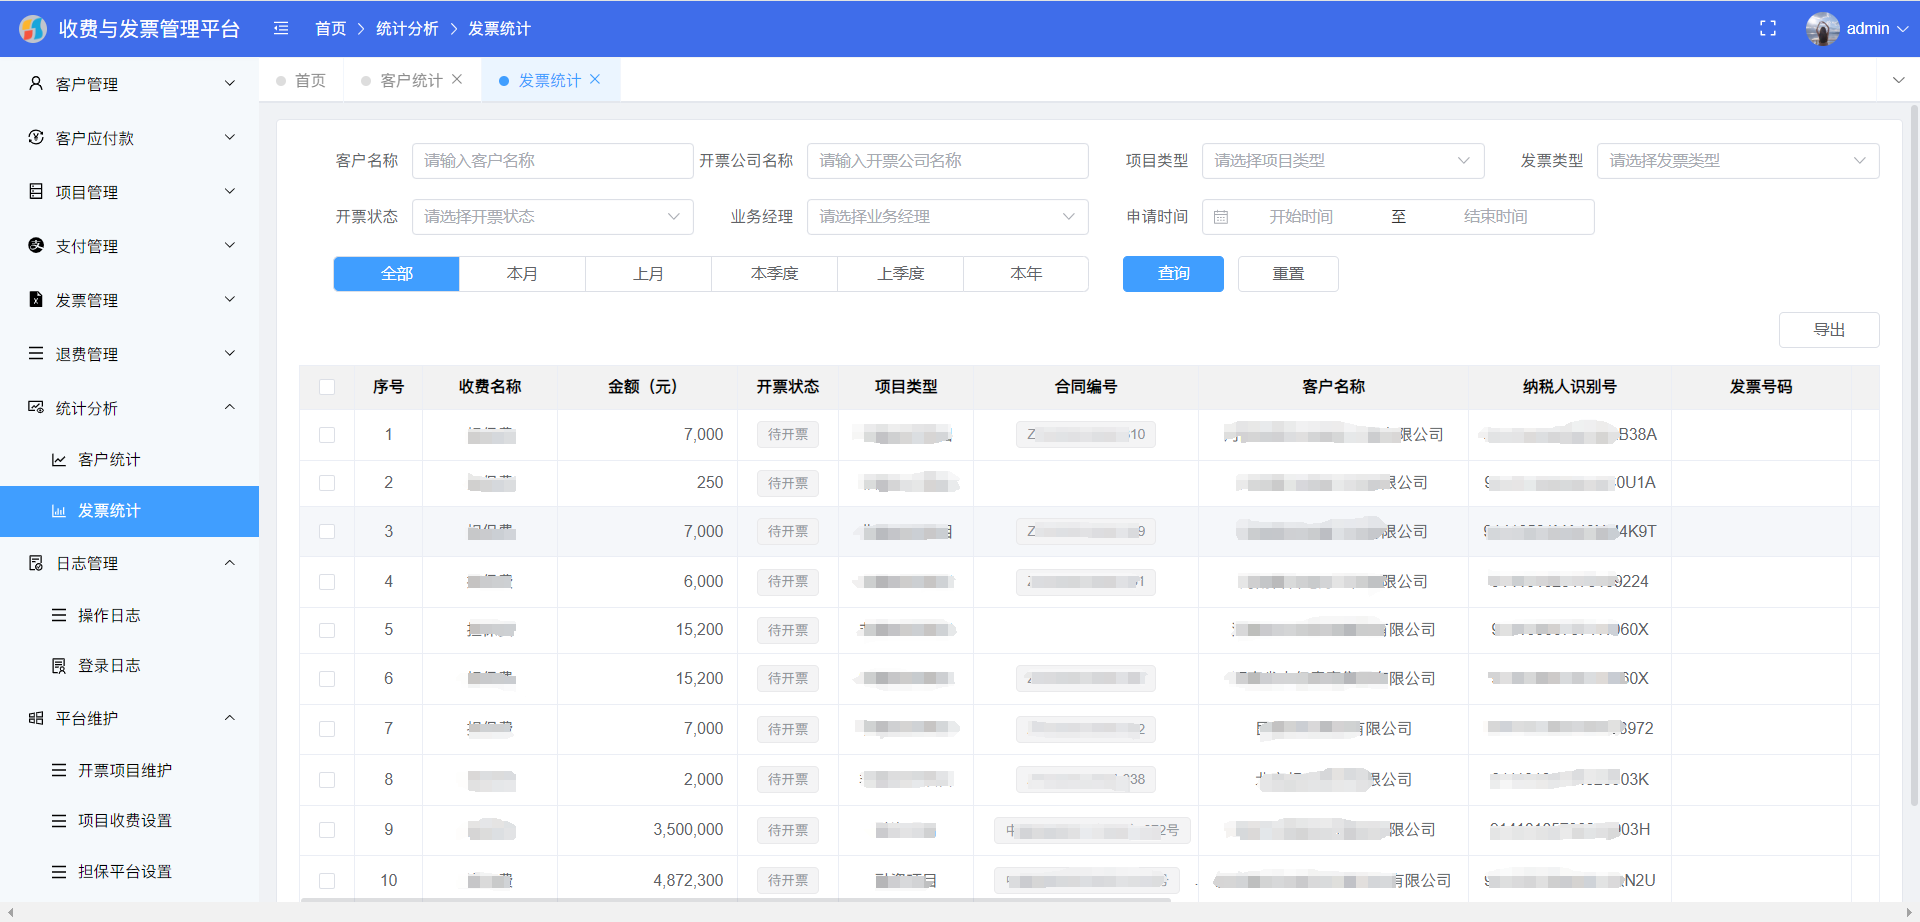Open the 项目类型 dropdown

(1343, 161)
